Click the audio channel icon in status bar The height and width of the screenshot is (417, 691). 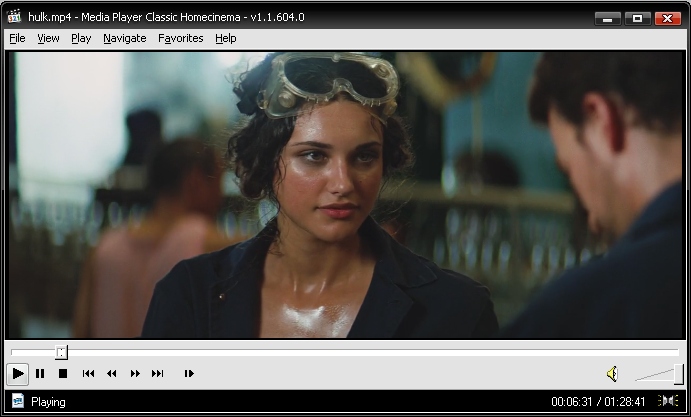[669, 402]
